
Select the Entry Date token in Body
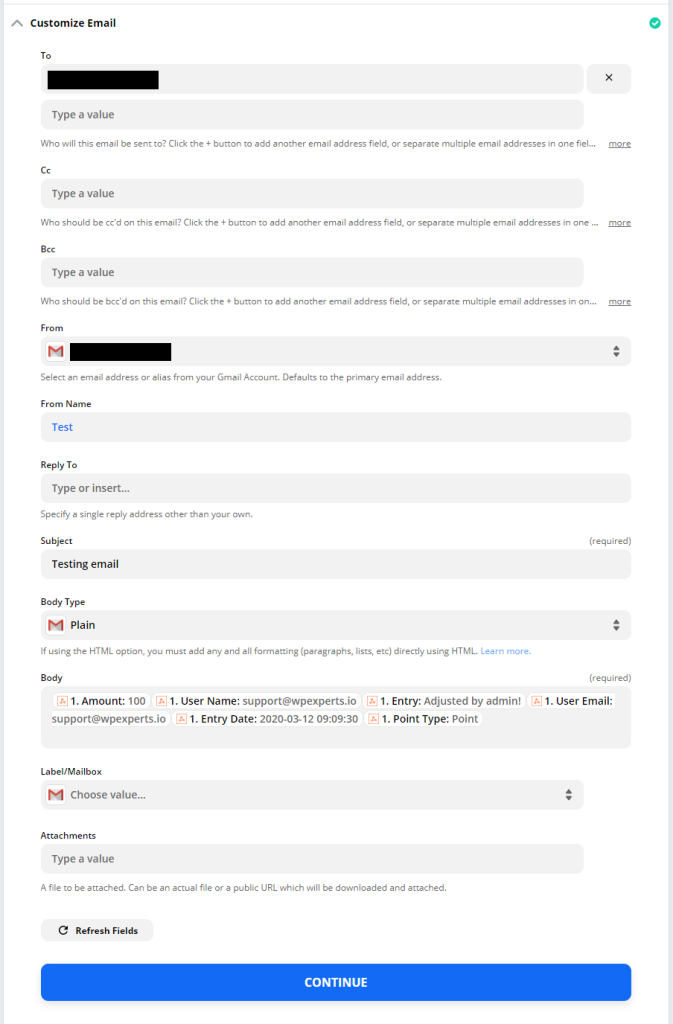point(267,719)
